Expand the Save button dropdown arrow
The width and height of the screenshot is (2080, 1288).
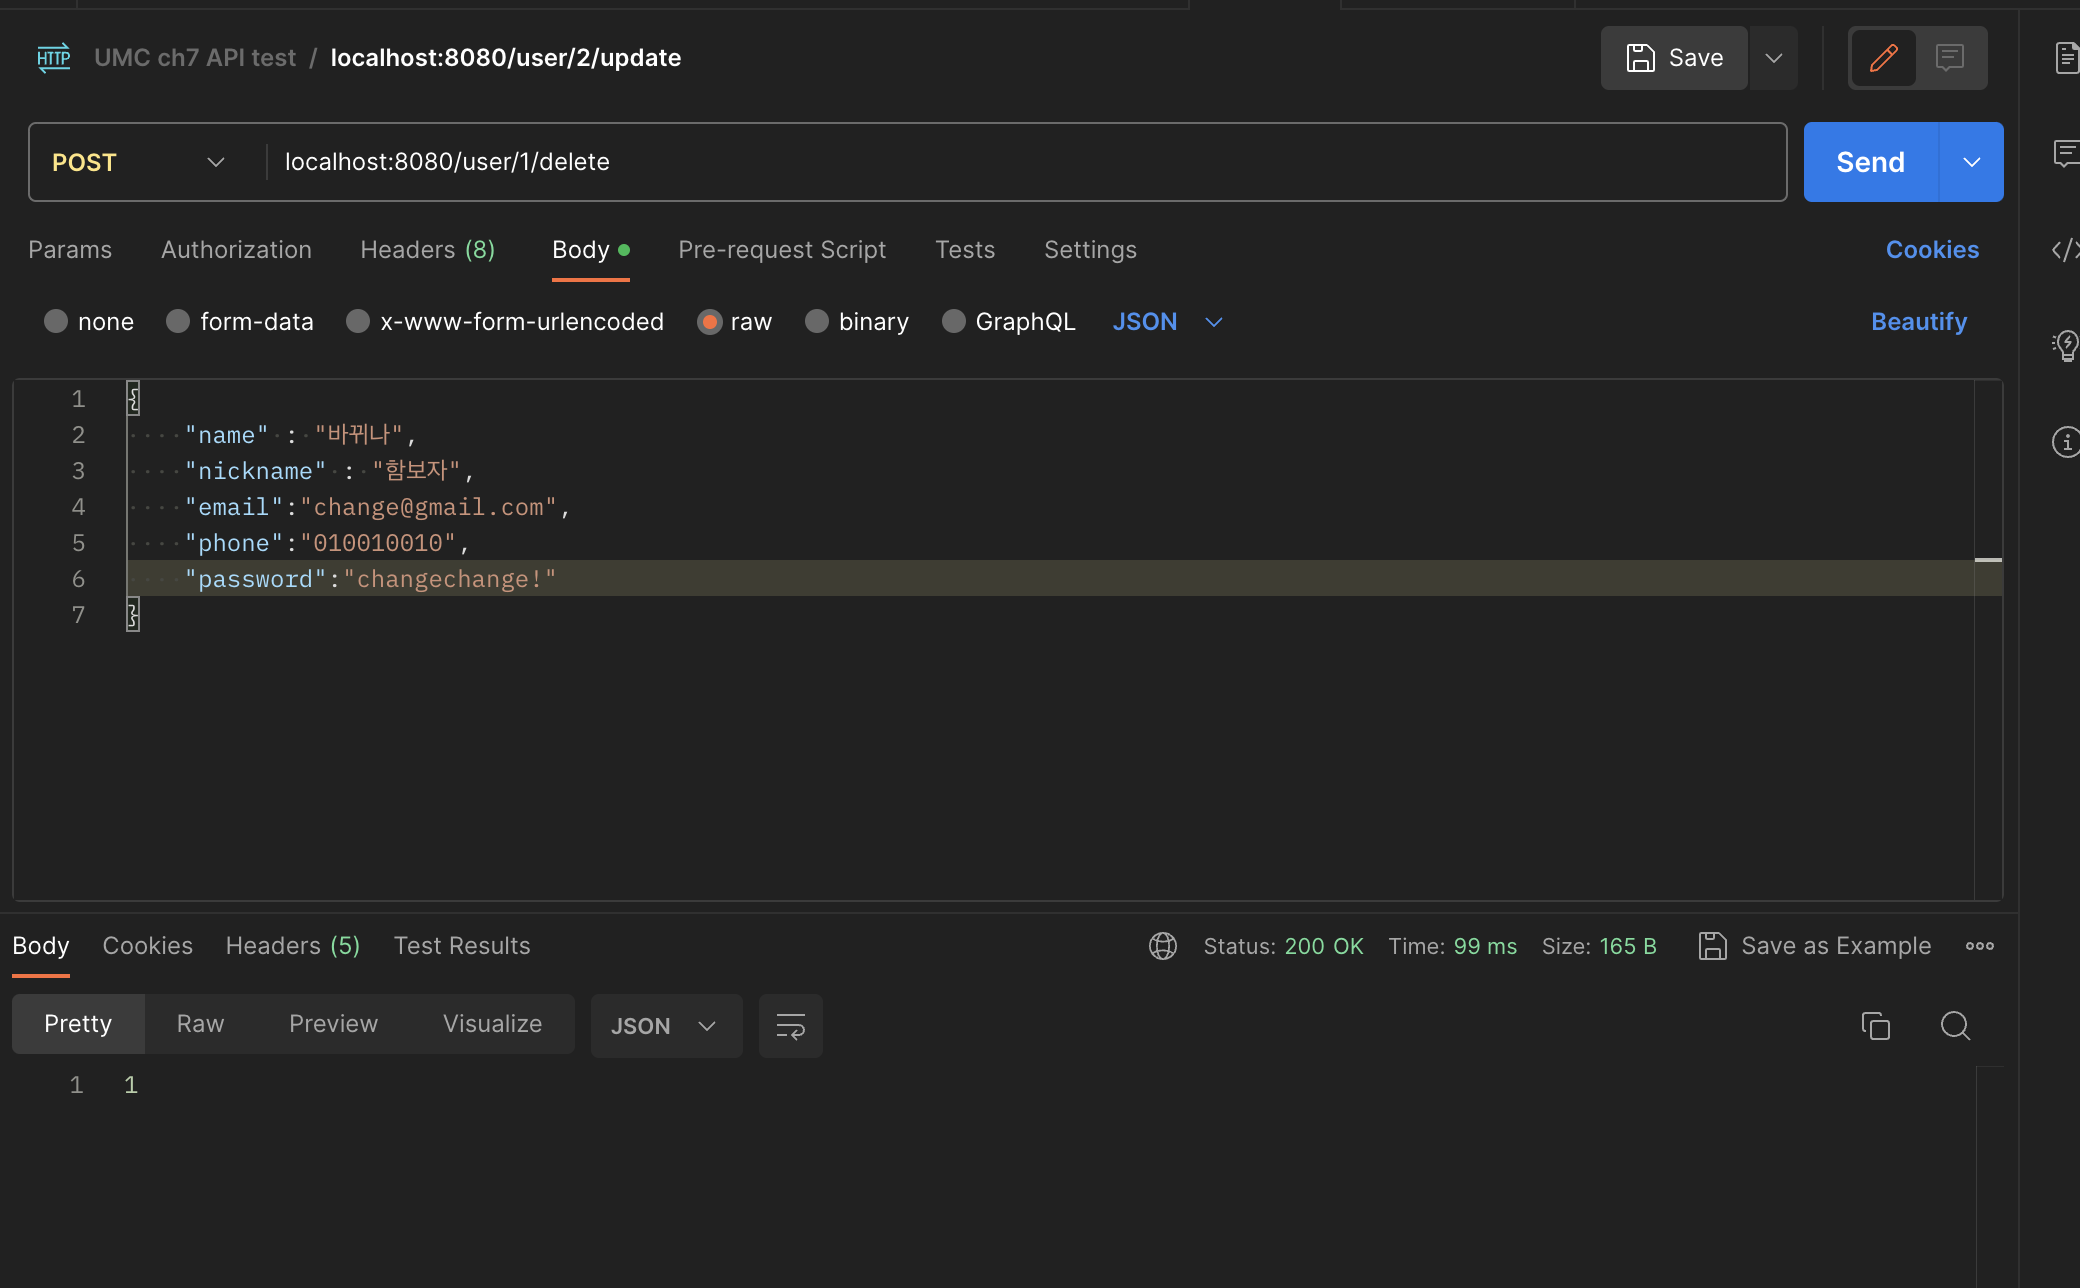coord(1774,58)
